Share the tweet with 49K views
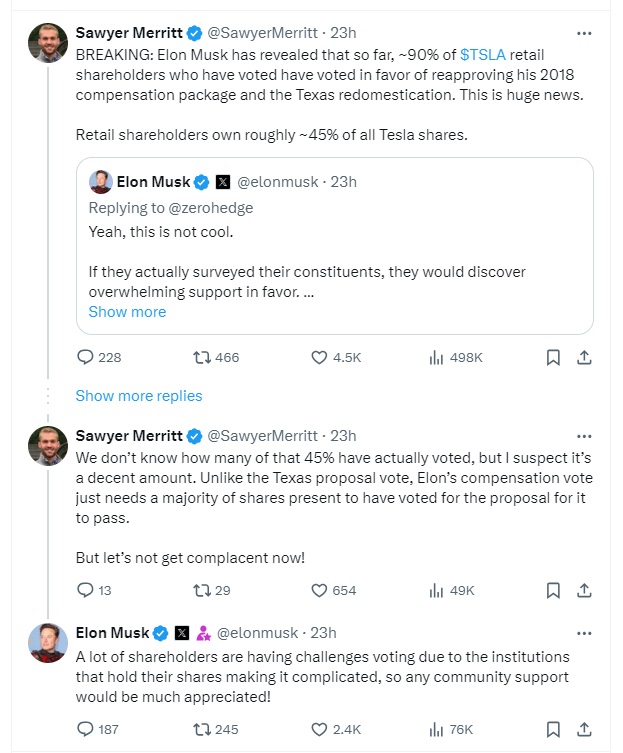 click(585, 590)
